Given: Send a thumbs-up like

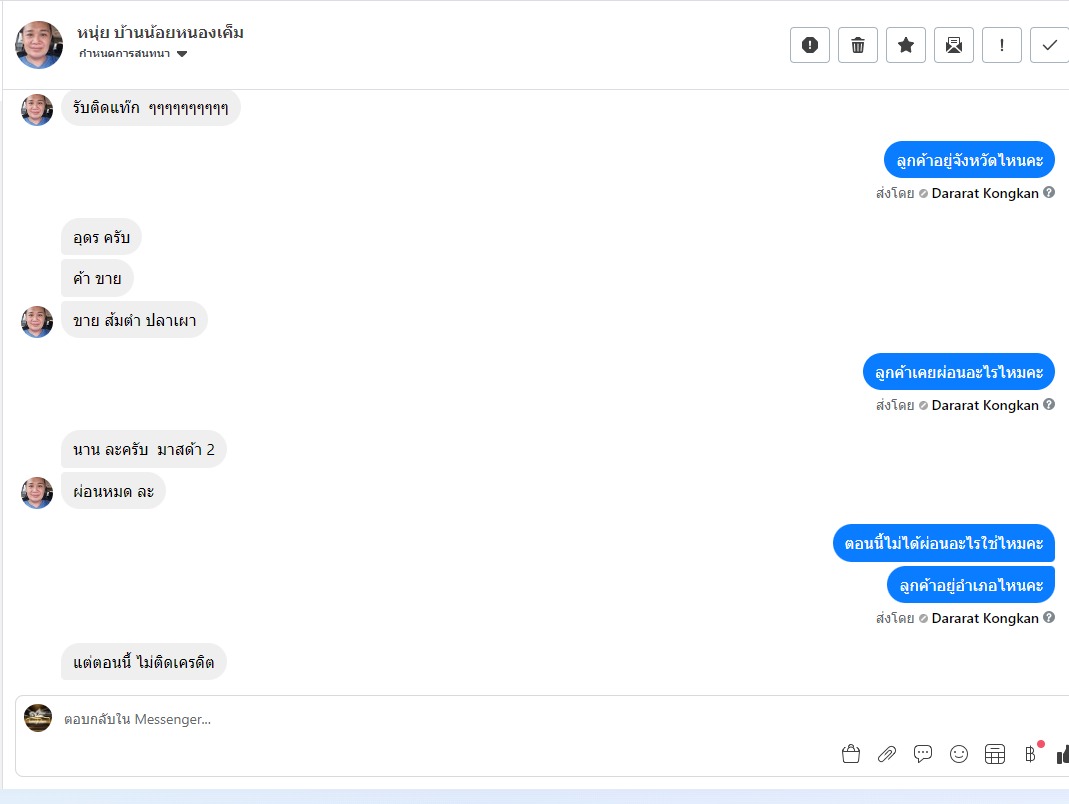Looking at the screenshot, I should pyautogui.click(x=1063, y=754).
